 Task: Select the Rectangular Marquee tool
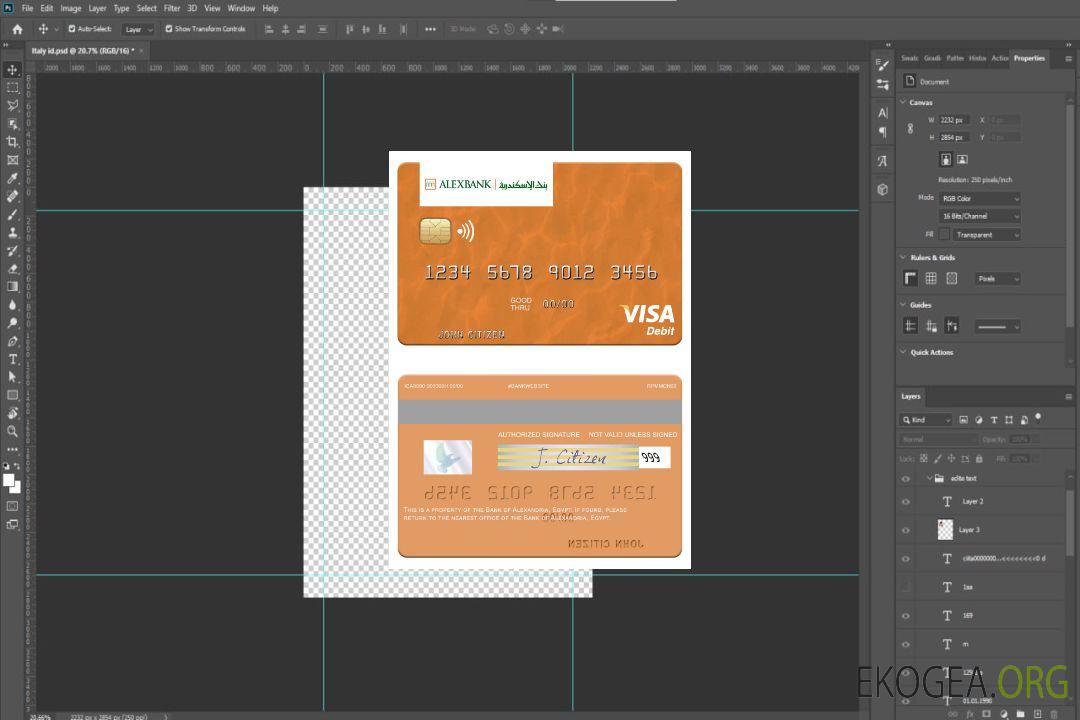click(x=12, y=88)
